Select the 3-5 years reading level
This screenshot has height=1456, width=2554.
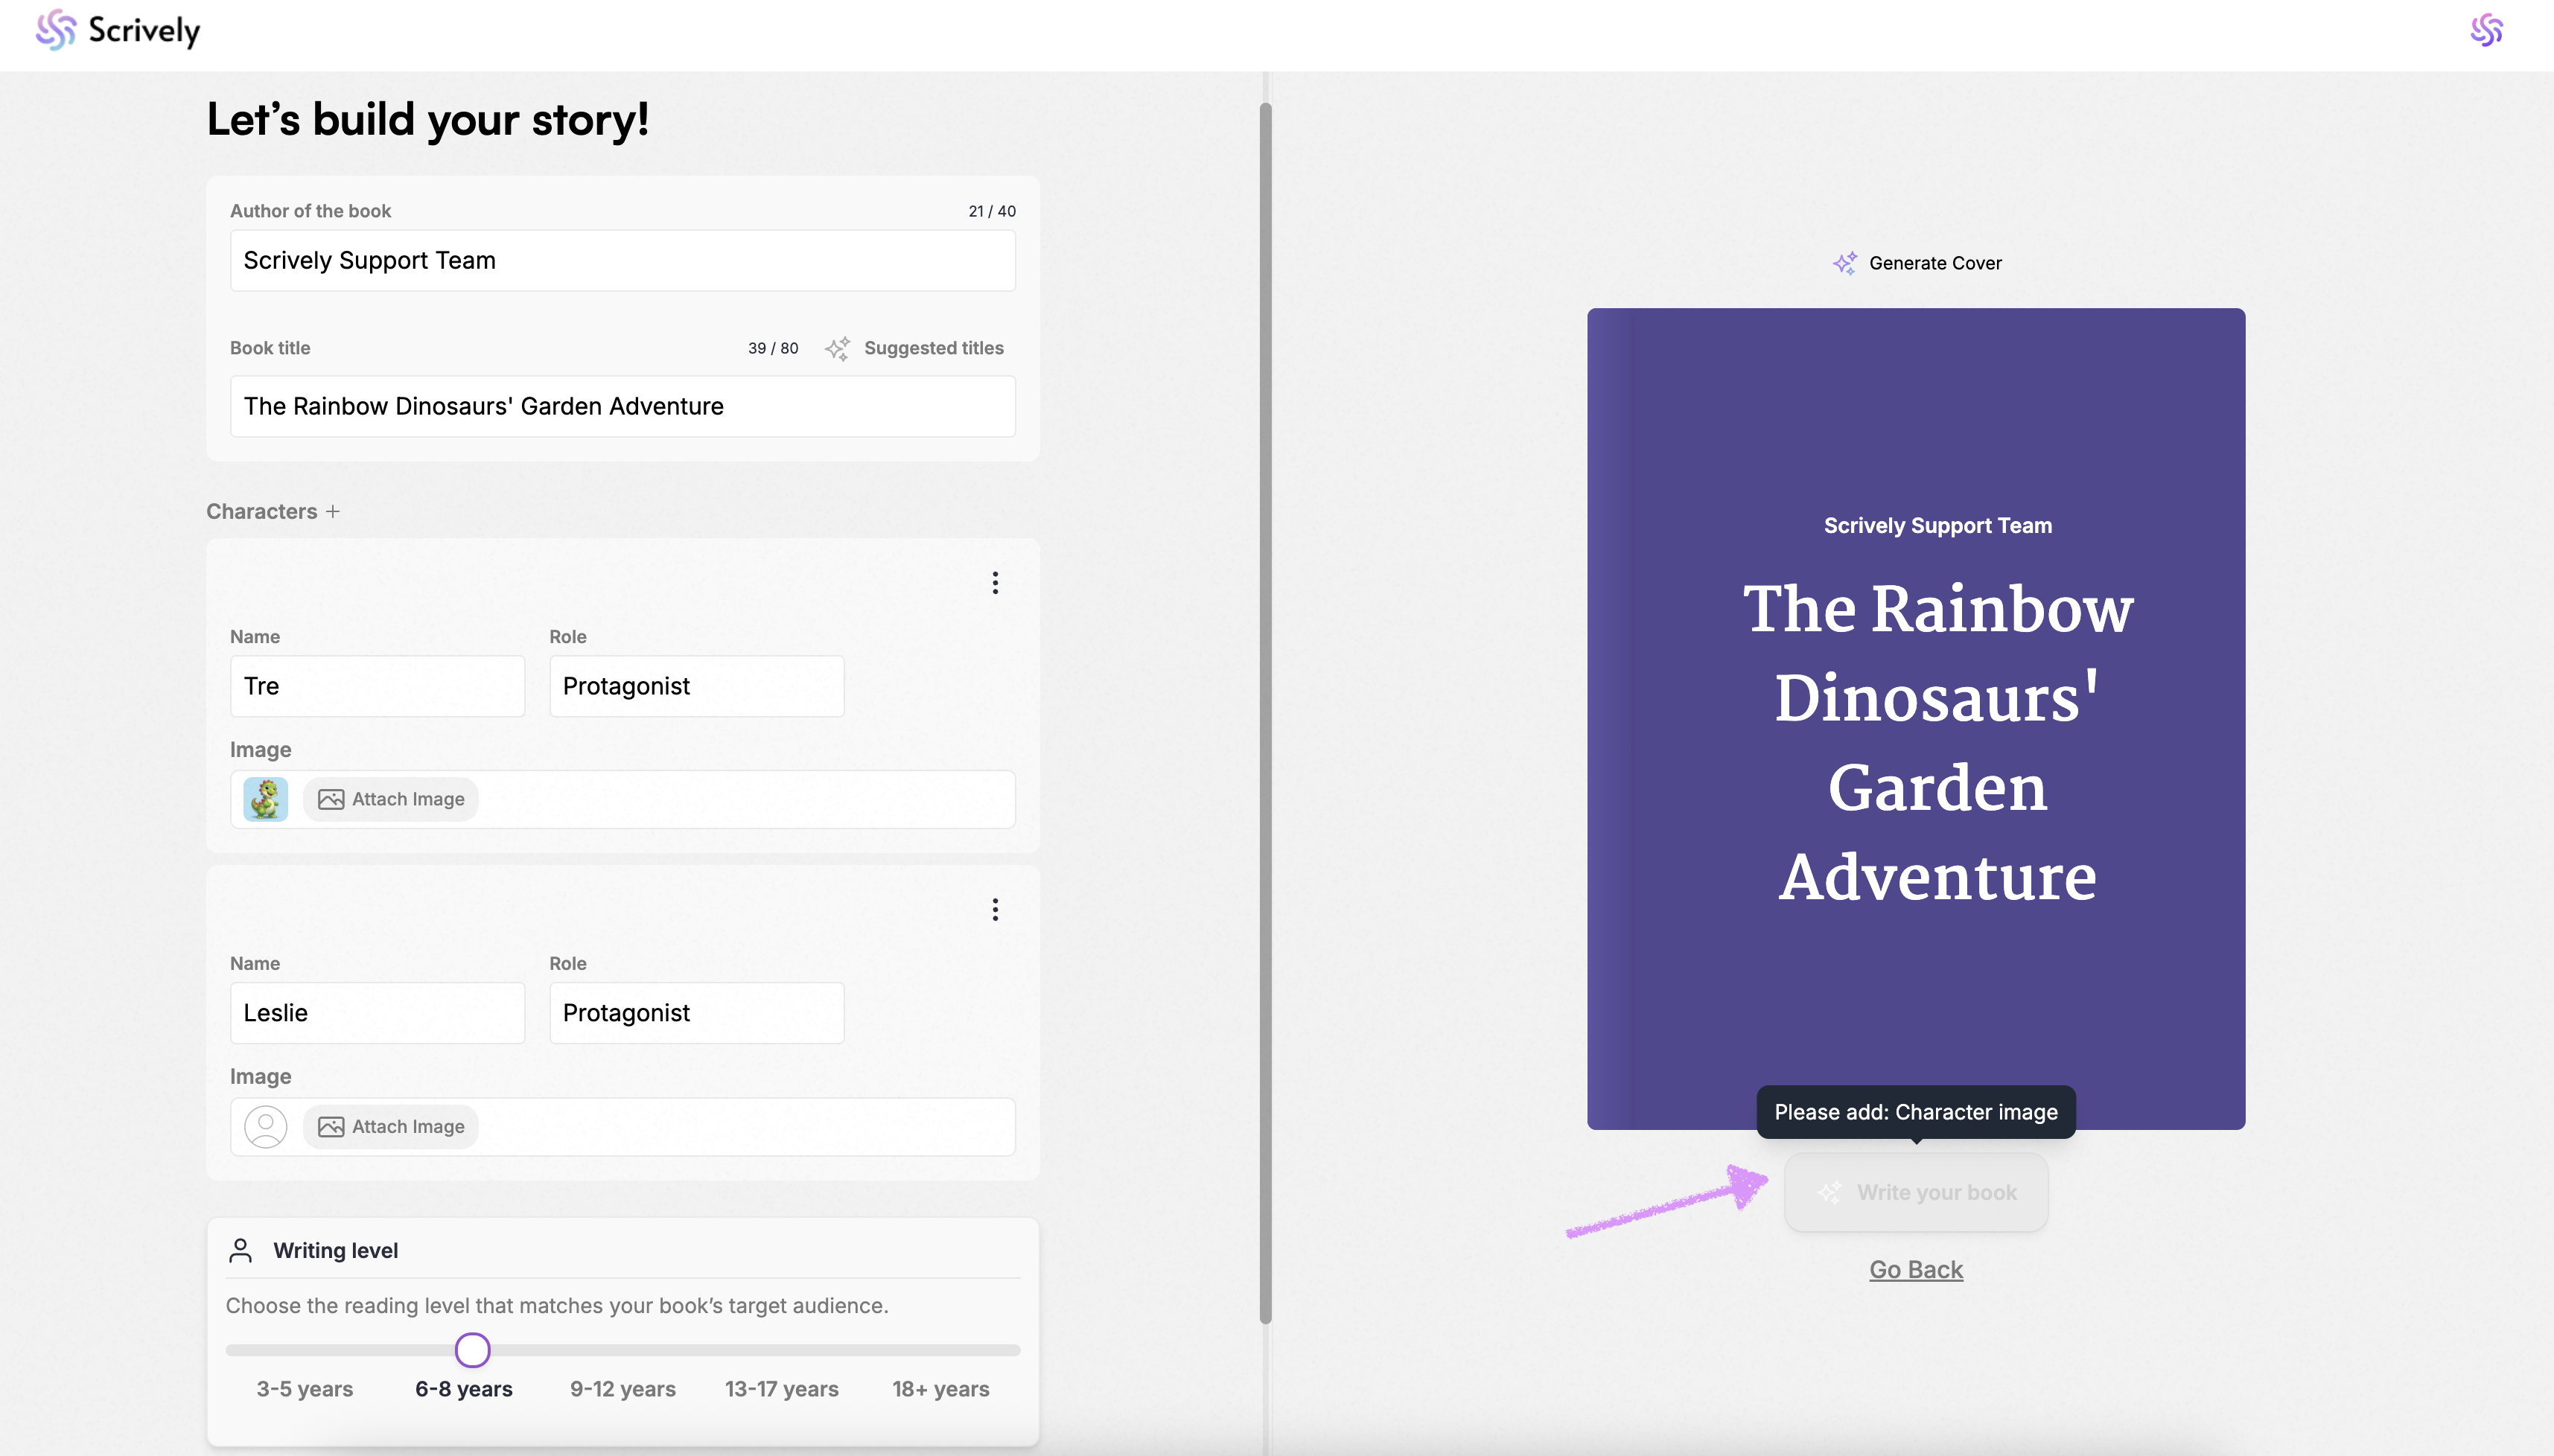click(304, 1389)
